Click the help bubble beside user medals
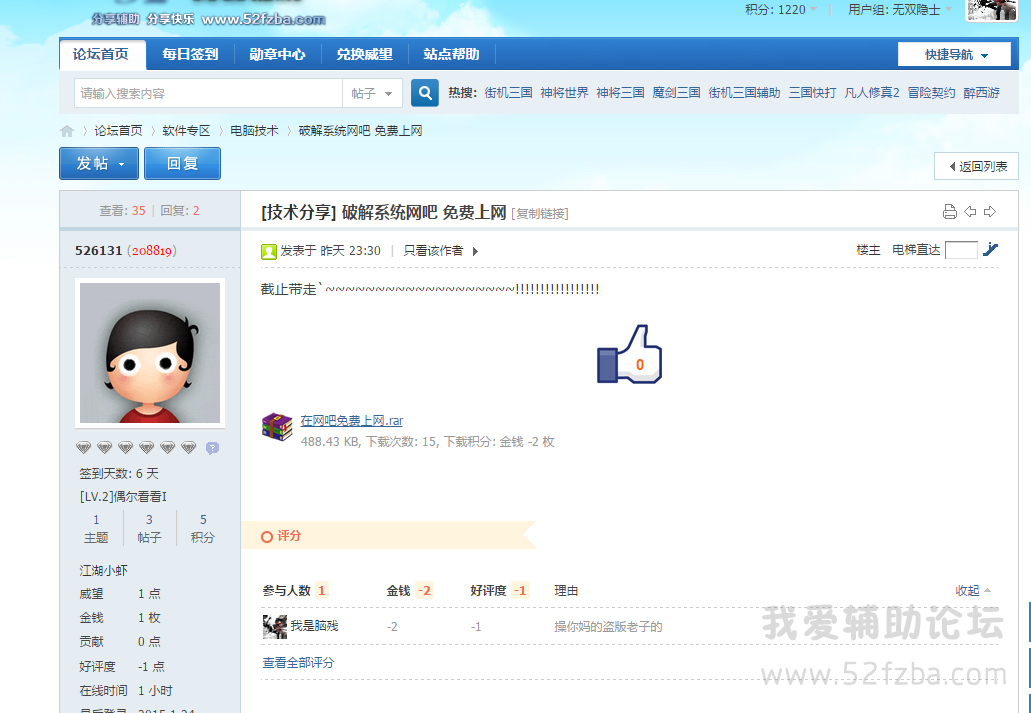Viewport: 1031px width, 713px height. [x=212, y=448]
